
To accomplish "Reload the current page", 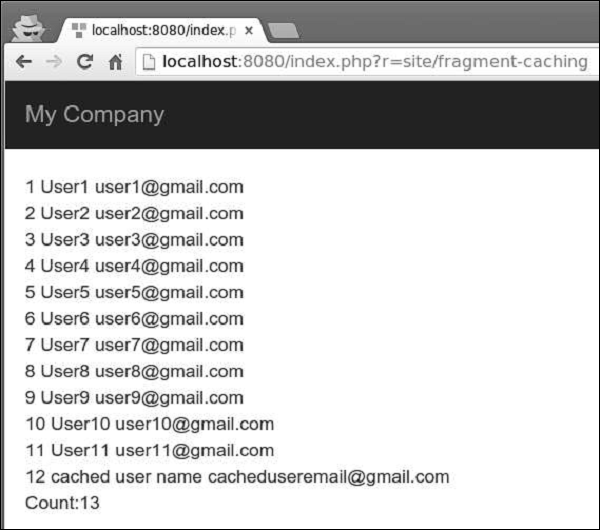I will [85, 62].
